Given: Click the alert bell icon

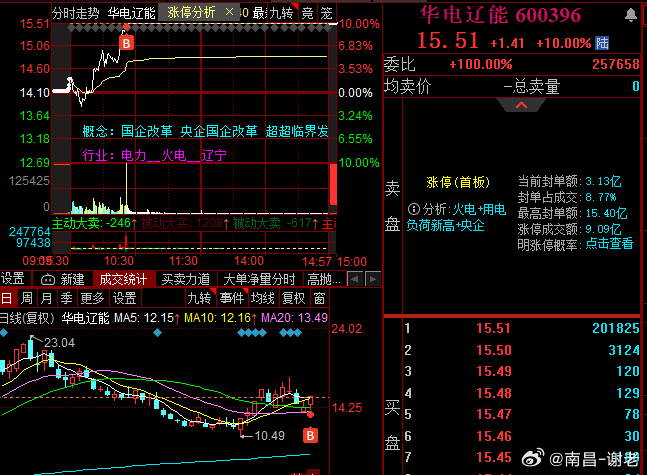Looking at the screenshot, I should [x=630, y=15].
